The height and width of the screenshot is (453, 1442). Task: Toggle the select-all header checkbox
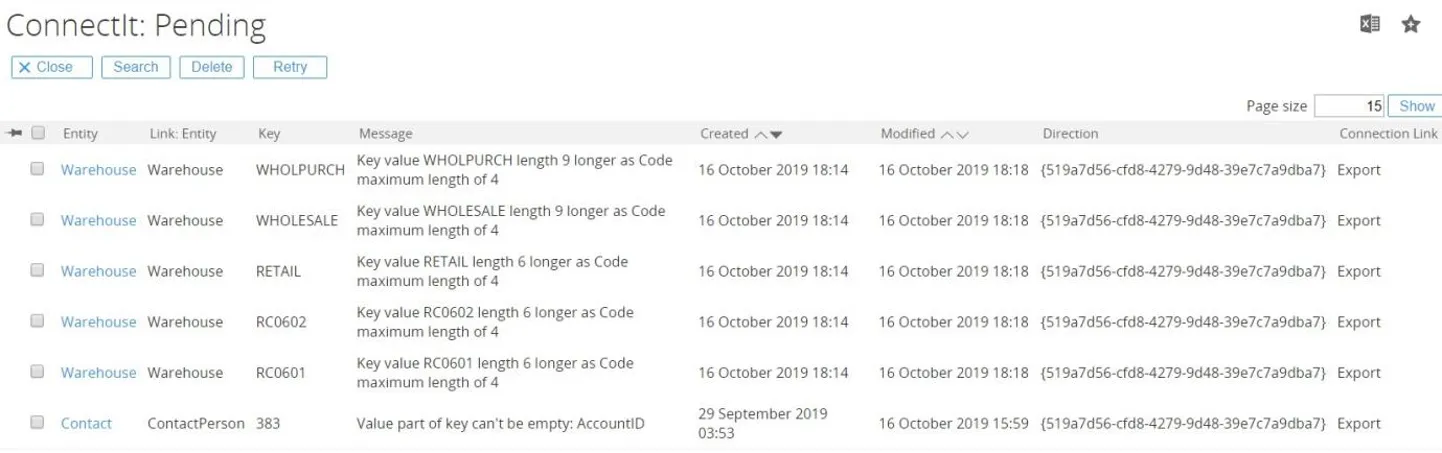38,133
